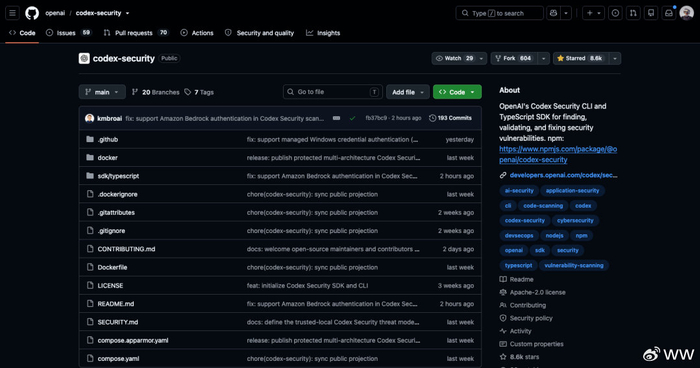Expand the Fork options dropdown arrow
The image size is (700, 368).
[x=543, y=58]
